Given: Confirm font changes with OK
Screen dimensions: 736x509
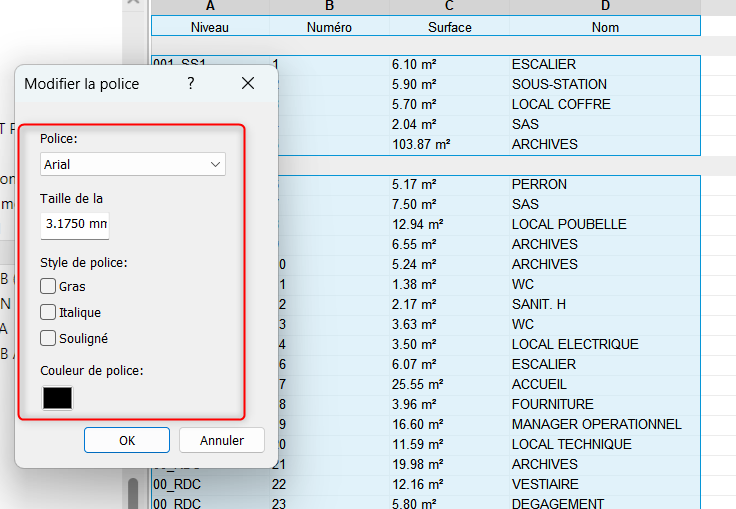Looking at the screenshot, I should (127, 440).
